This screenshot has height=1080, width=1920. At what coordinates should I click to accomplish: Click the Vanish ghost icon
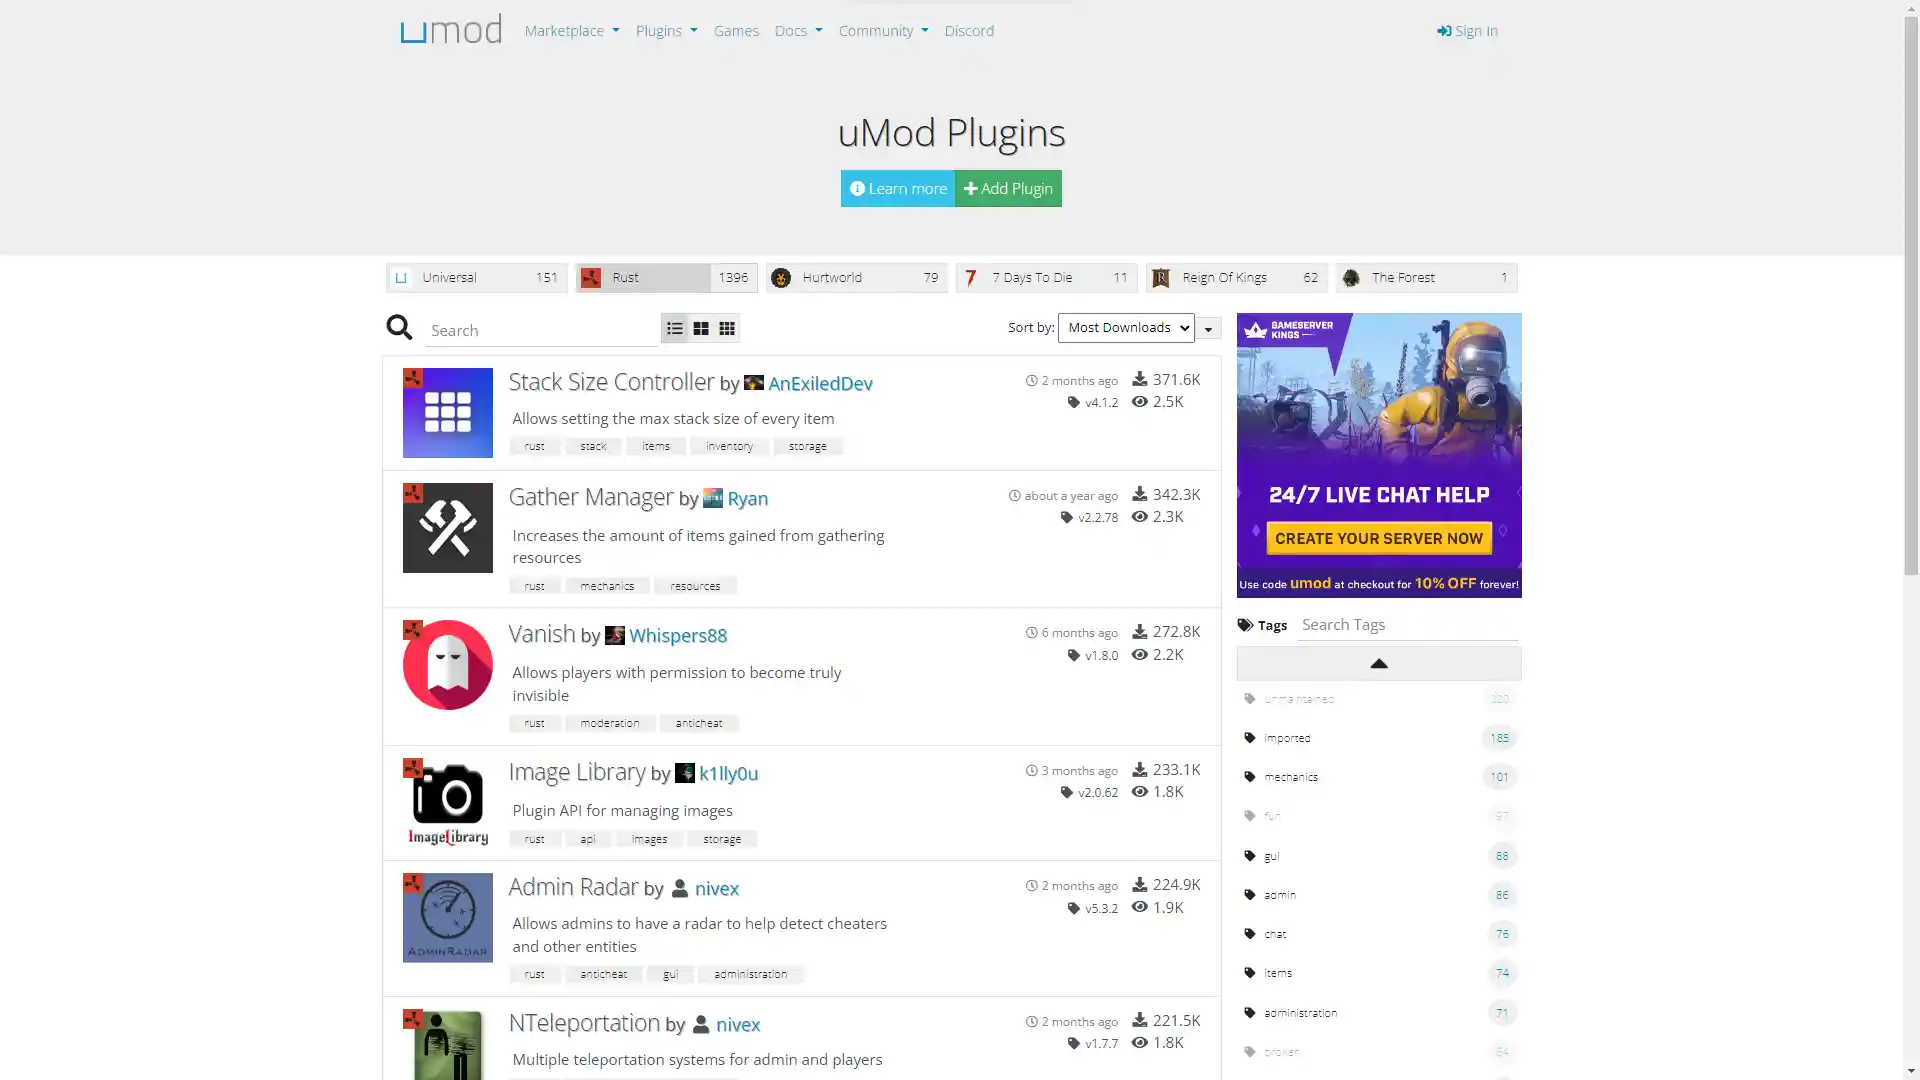click(447, 665)
